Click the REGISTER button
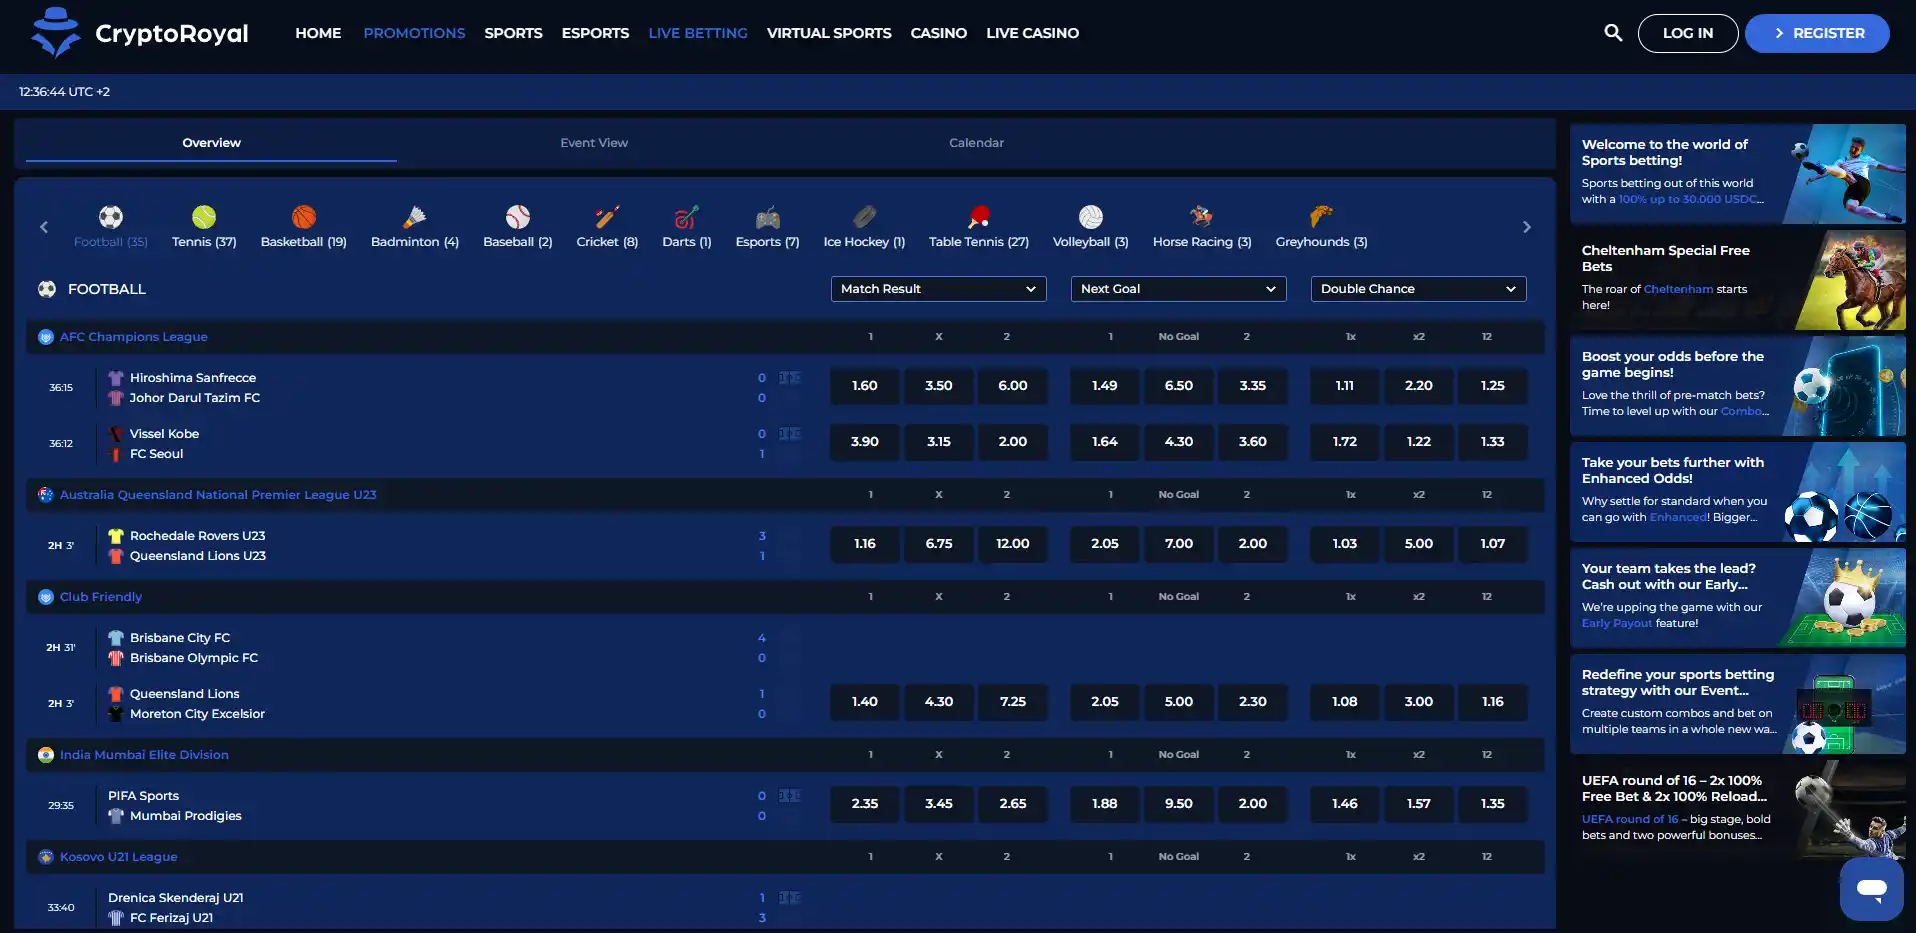1916x933 pixels. 1817,33
